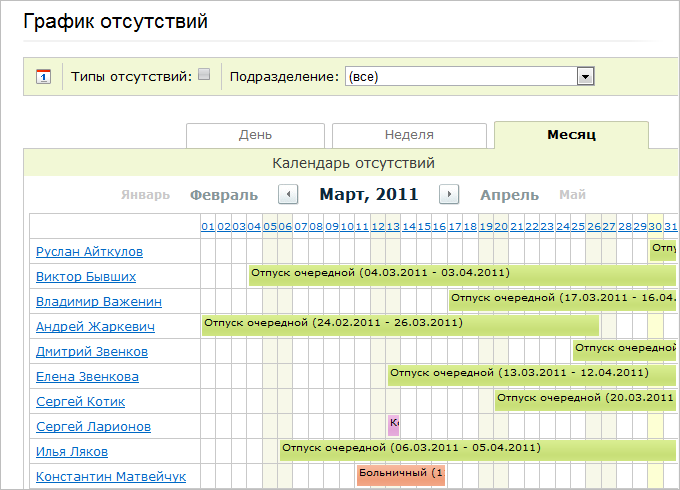Go to previous month arrow button

coord(288,195)
